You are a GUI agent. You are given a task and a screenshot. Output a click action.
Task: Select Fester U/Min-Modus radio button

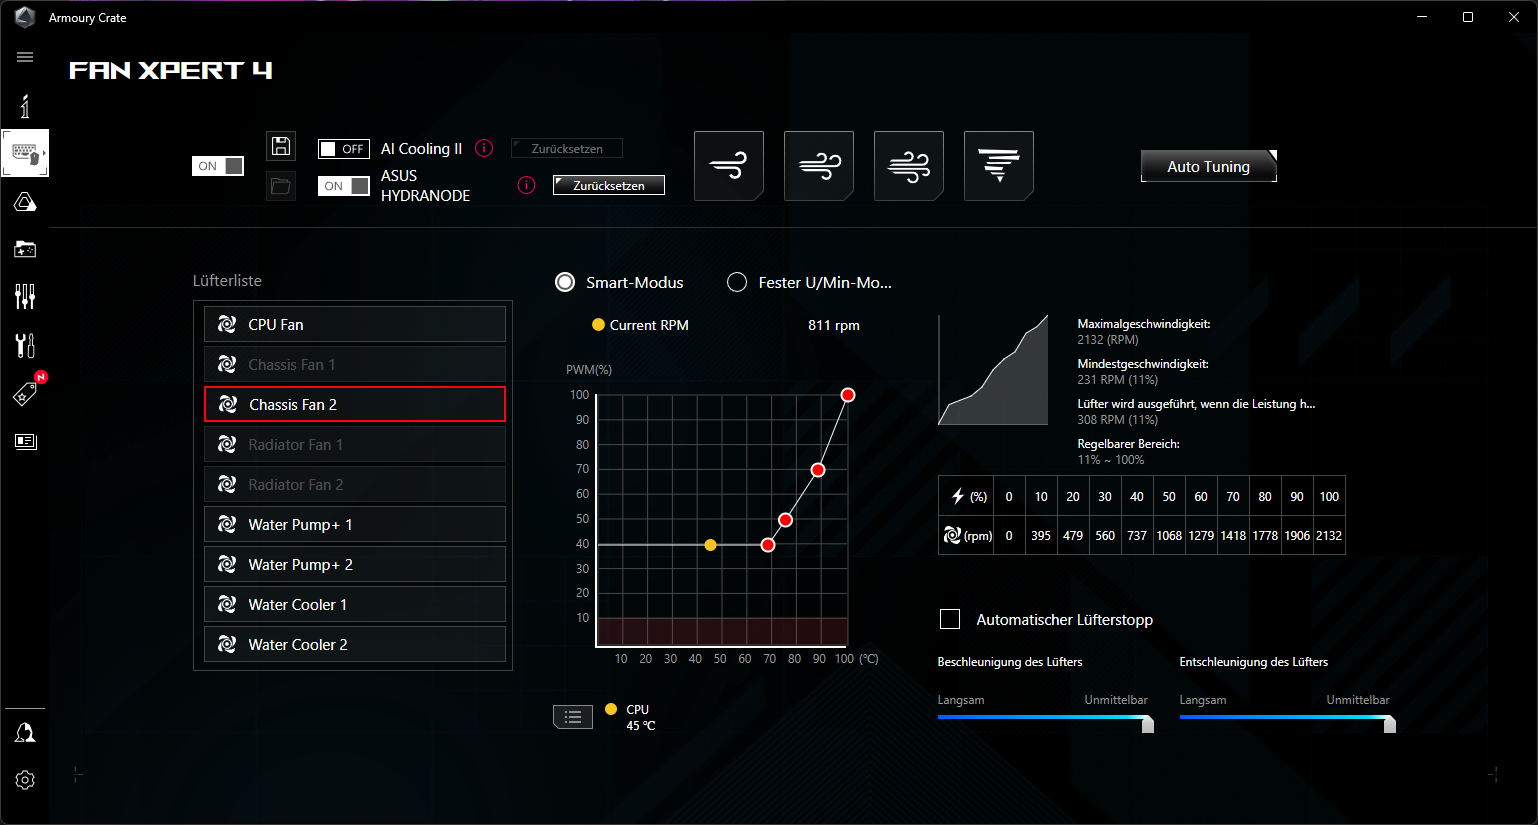coord(737,282)
